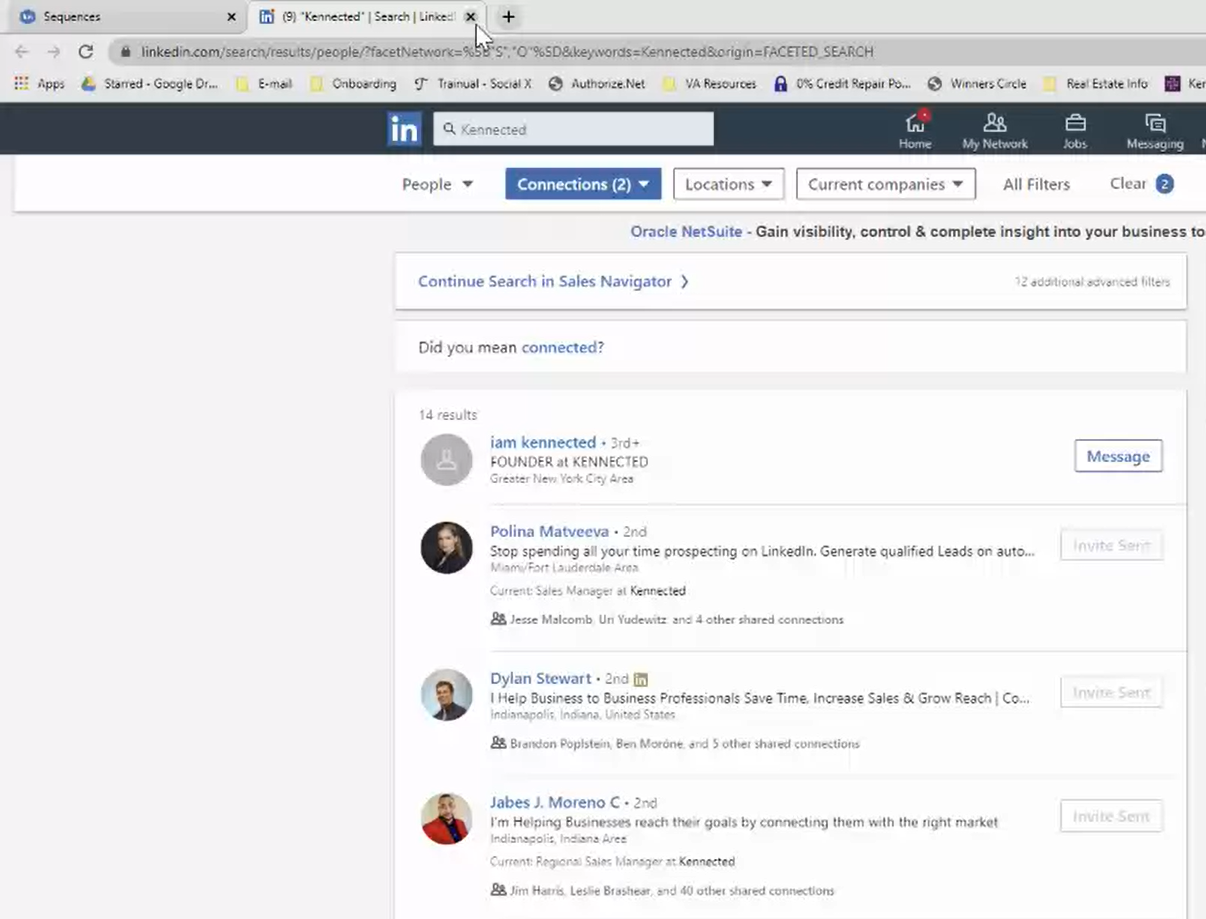Click the LinkedIn logo icon
This screenshot has width=1206, height=919.
click(404, 129)
